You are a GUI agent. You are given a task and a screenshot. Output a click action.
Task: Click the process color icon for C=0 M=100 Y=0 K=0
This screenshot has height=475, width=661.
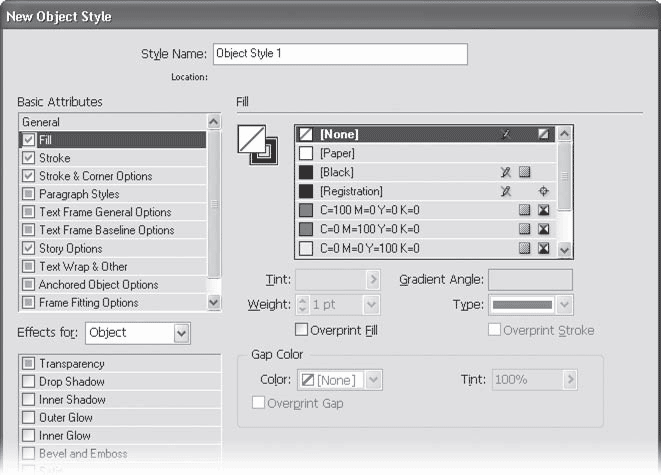pos(524,229)
